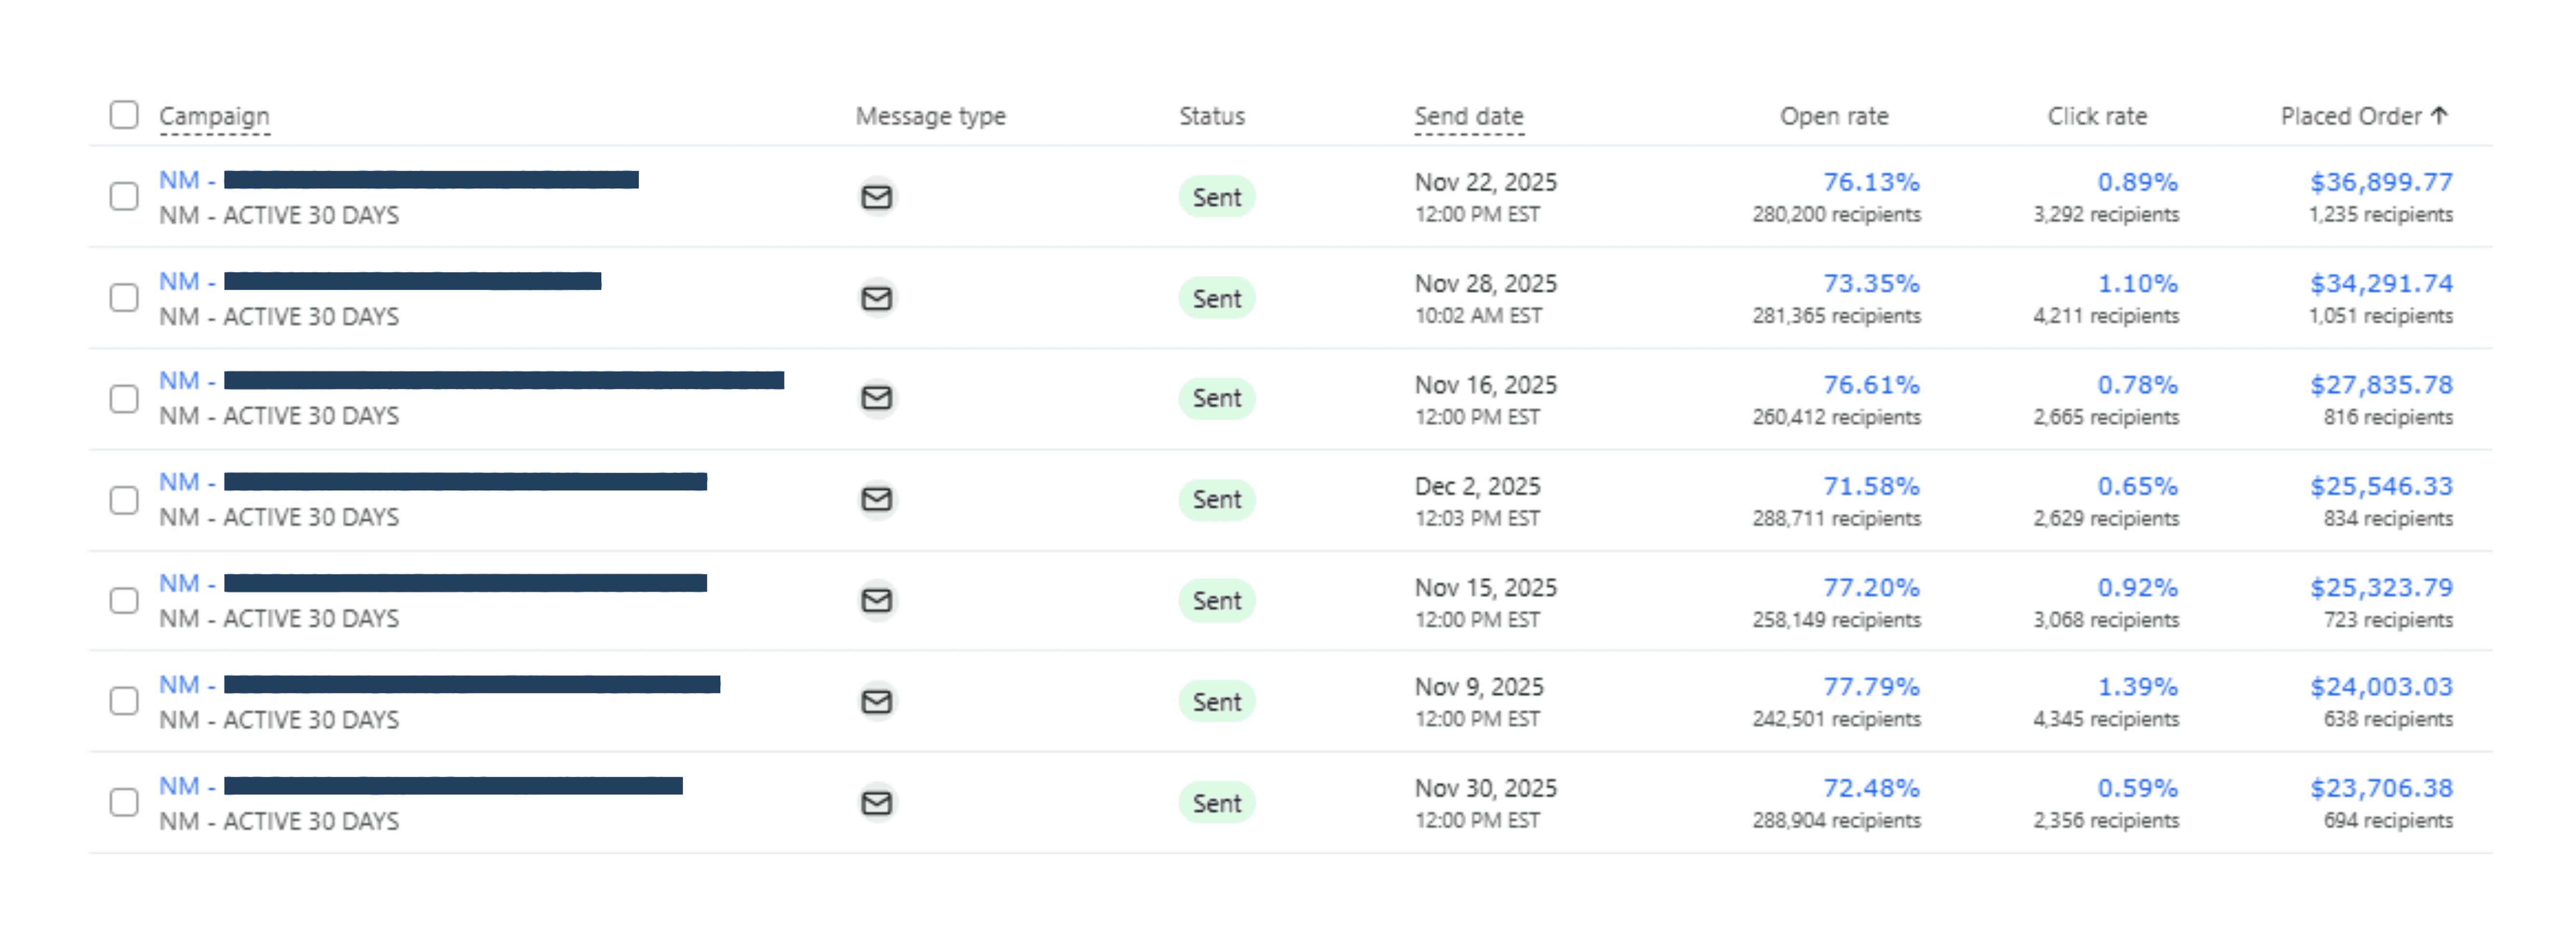The image size is (2576, 939).
Task: Click email icon for Nov 9, 2025 campaign
Action: (x=876, y=701)
